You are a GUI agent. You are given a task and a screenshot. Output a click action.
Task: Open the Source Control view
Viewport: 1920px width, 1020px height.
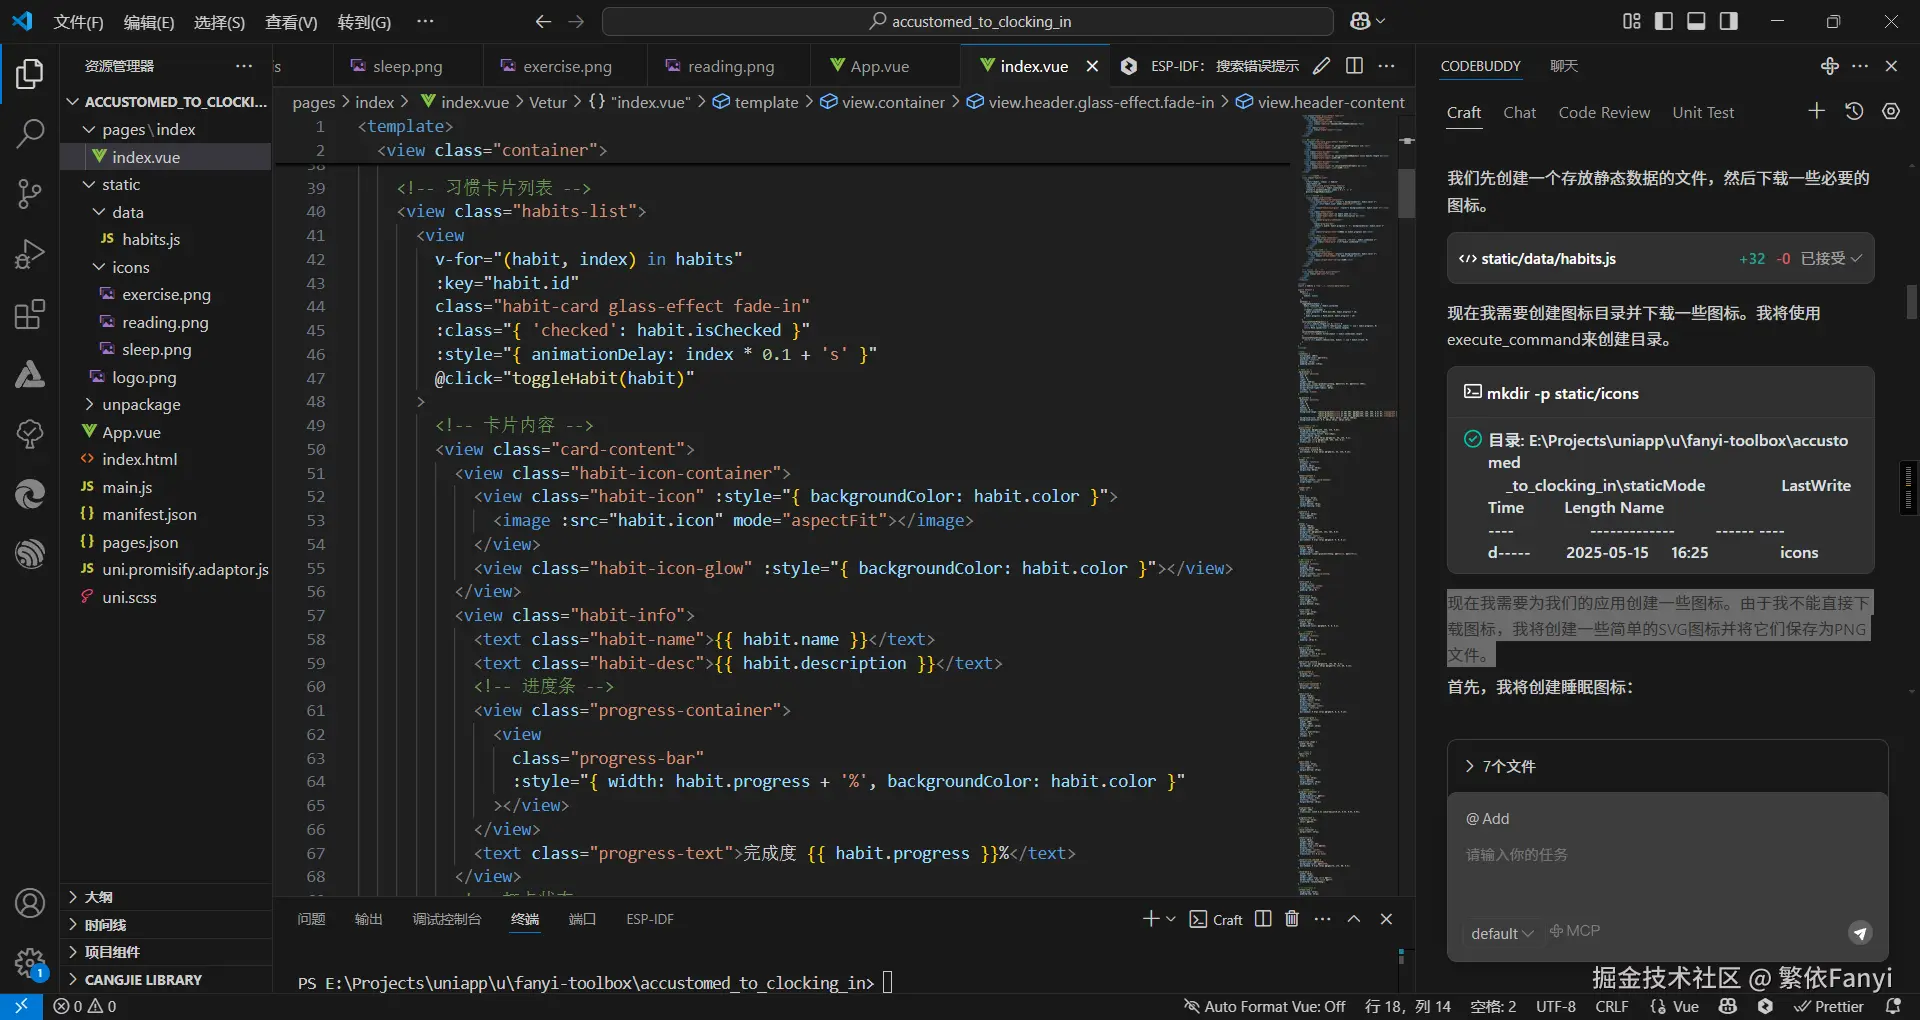pyautogui.click(x=30, y=193)
